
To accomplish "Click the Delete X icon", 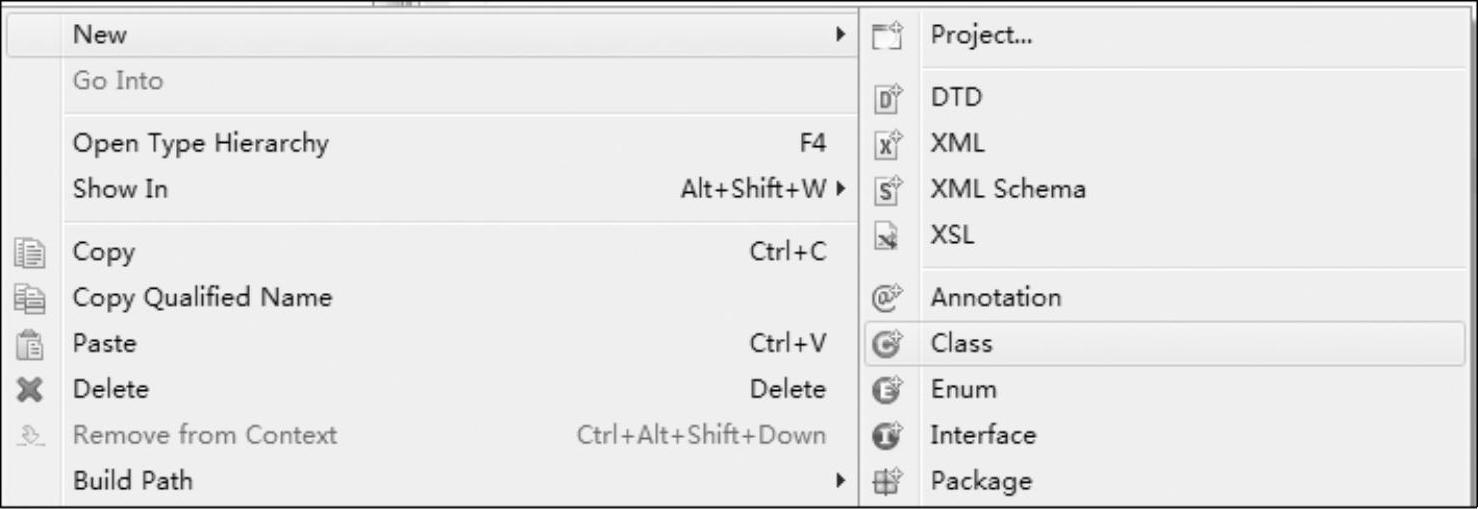I will [31, 389].
